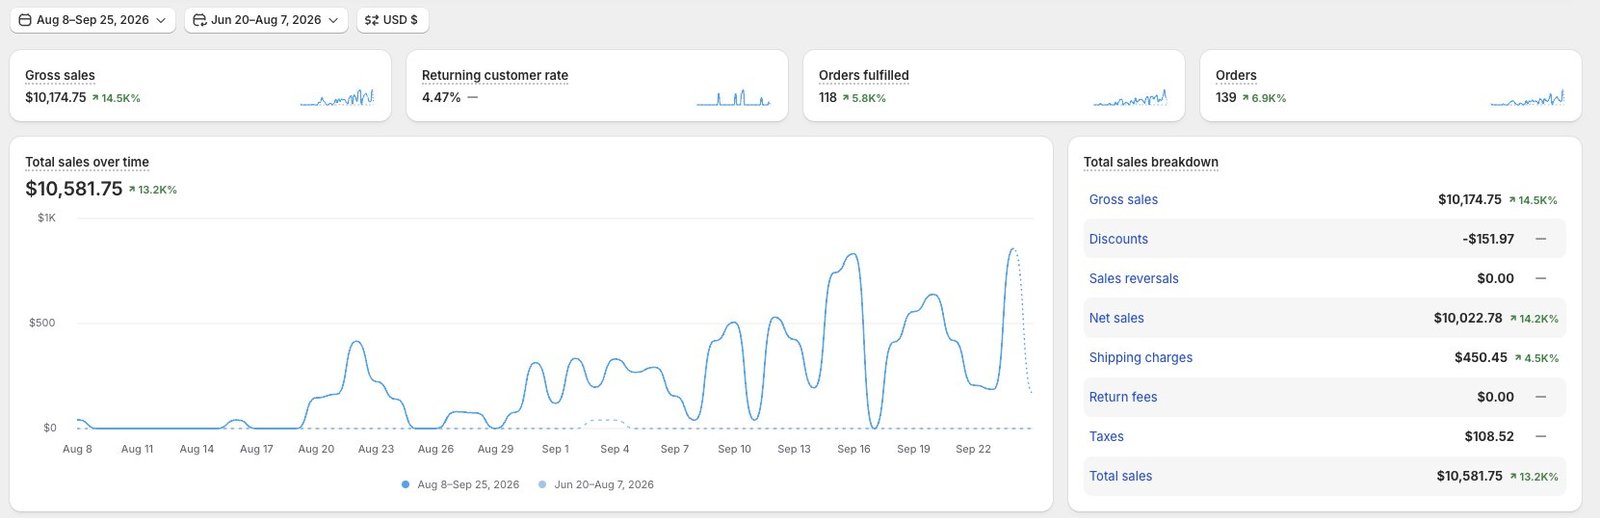Open the Taxes breakdown link
Image resolution: width=1600 pixels, height=518 pixels.
pos(1106,437)
